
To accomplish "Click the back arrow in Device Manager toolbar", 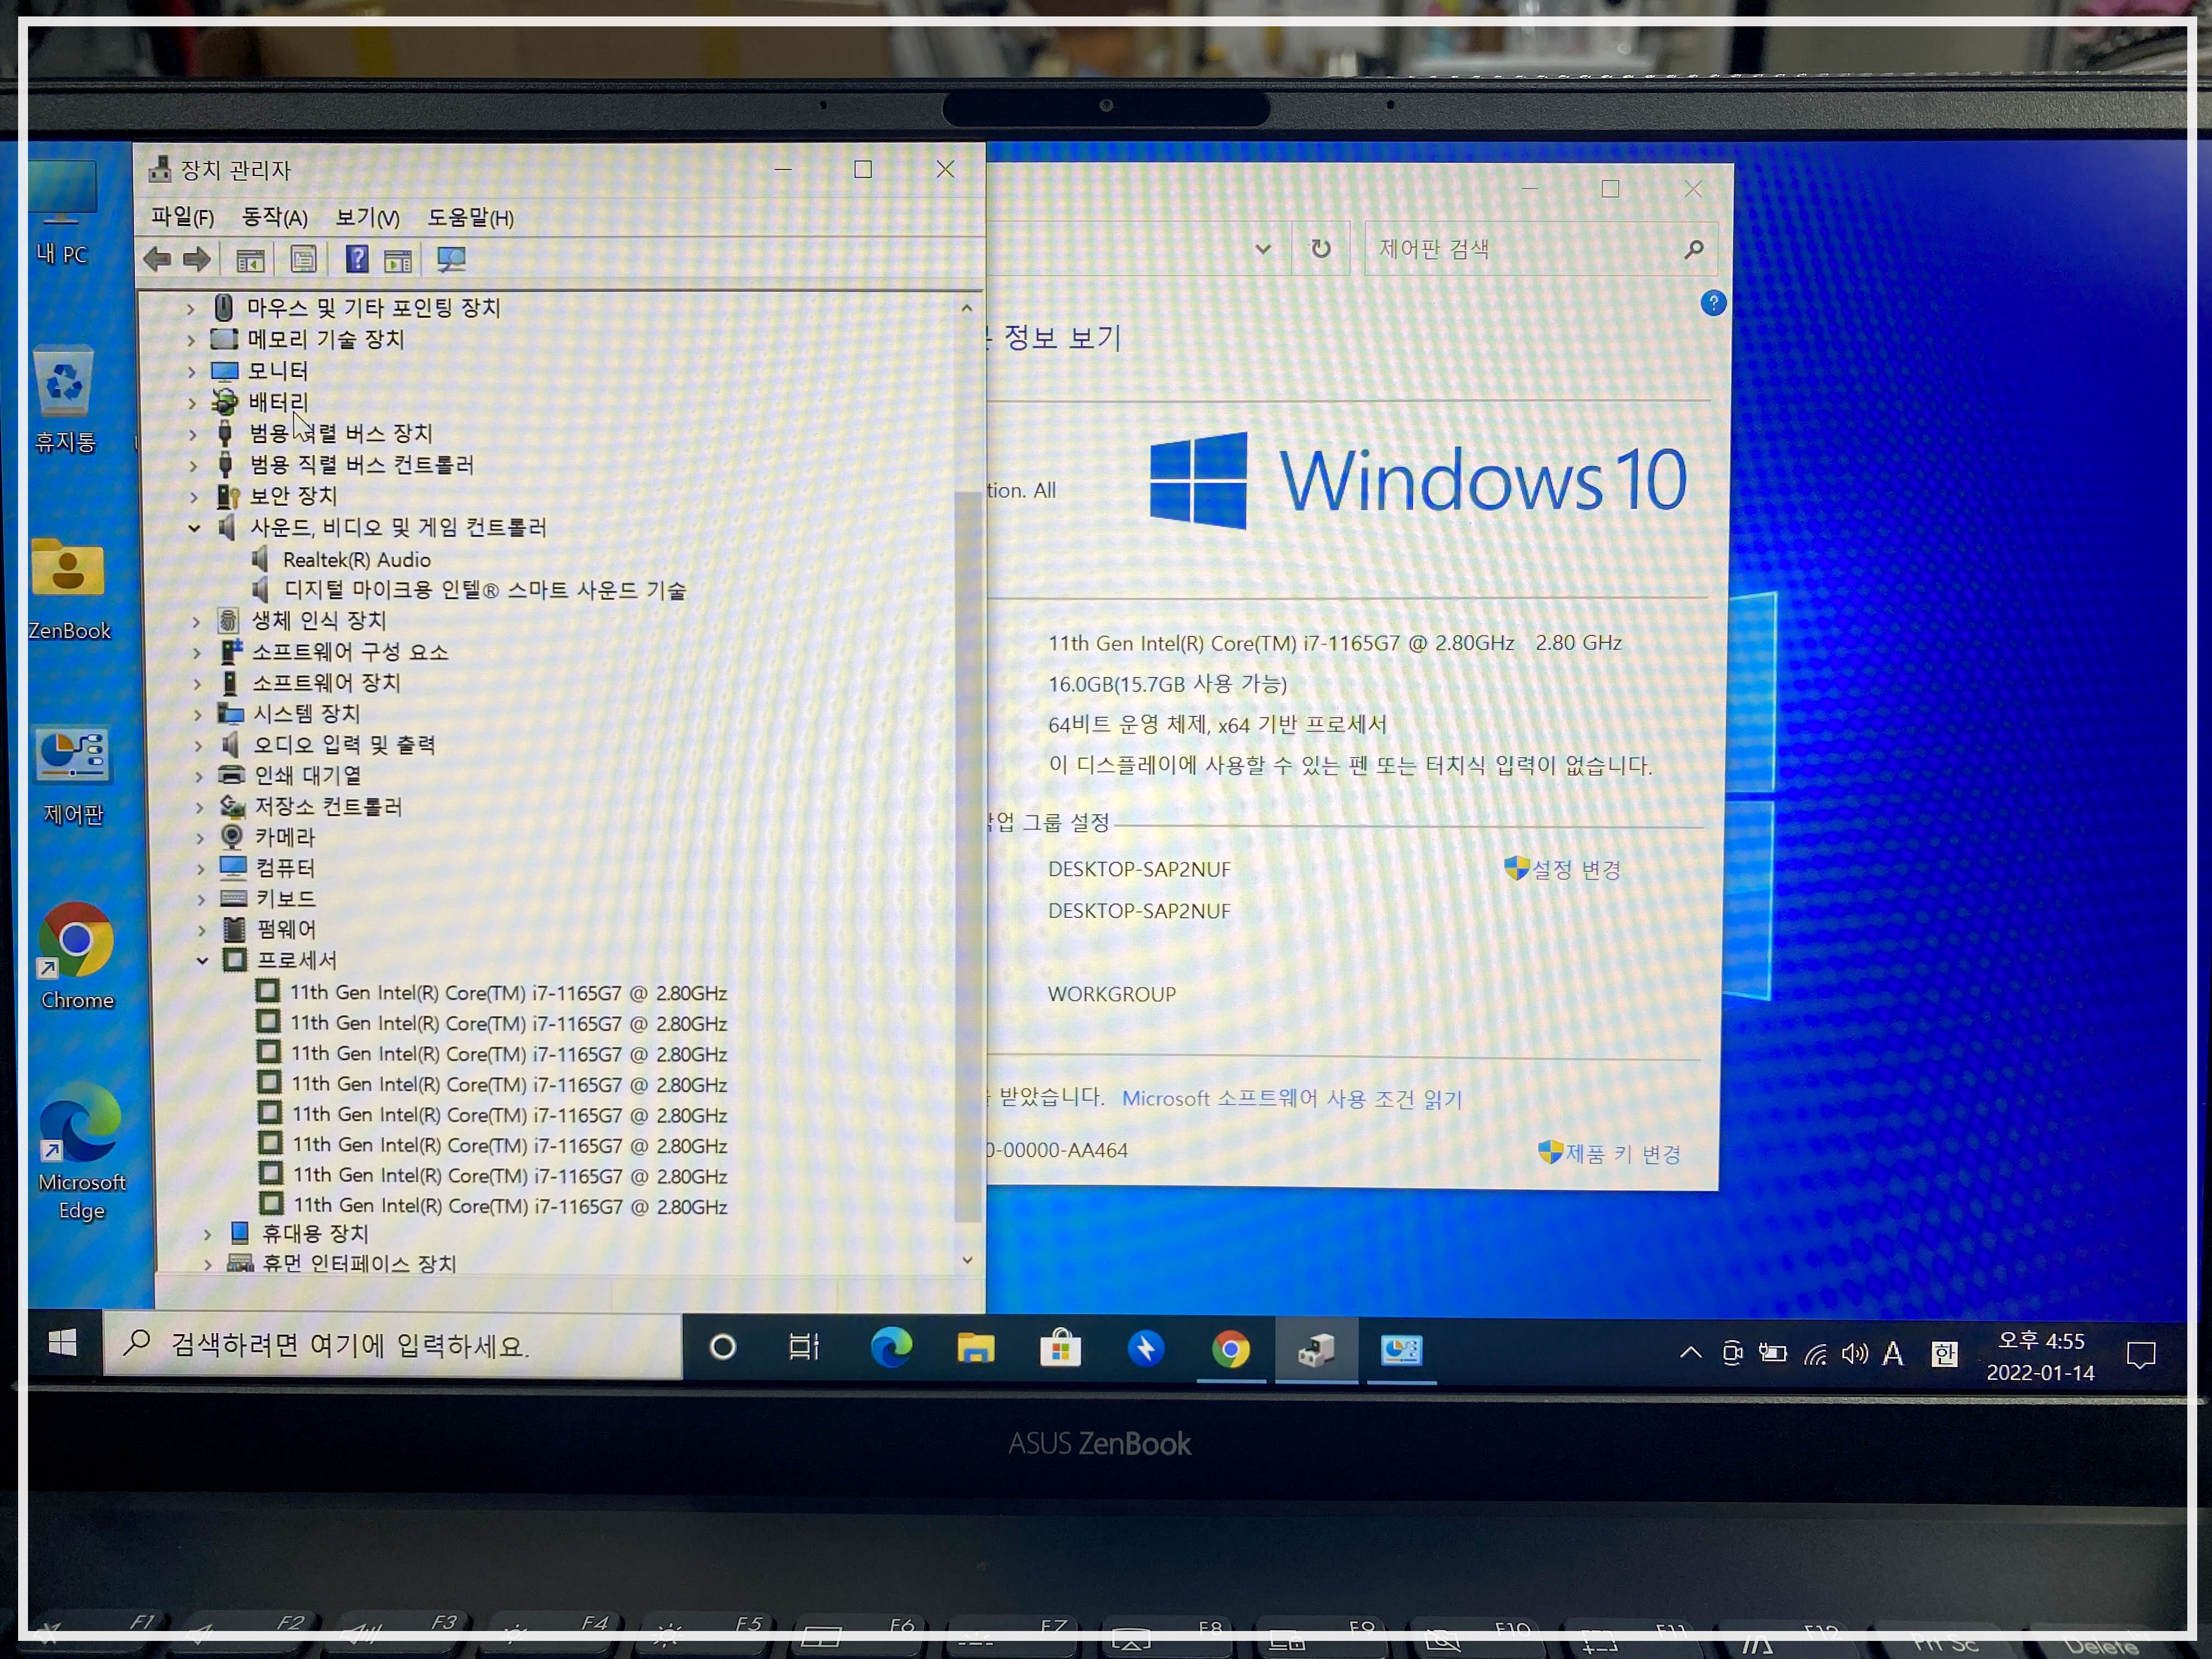I will [157, 260].
